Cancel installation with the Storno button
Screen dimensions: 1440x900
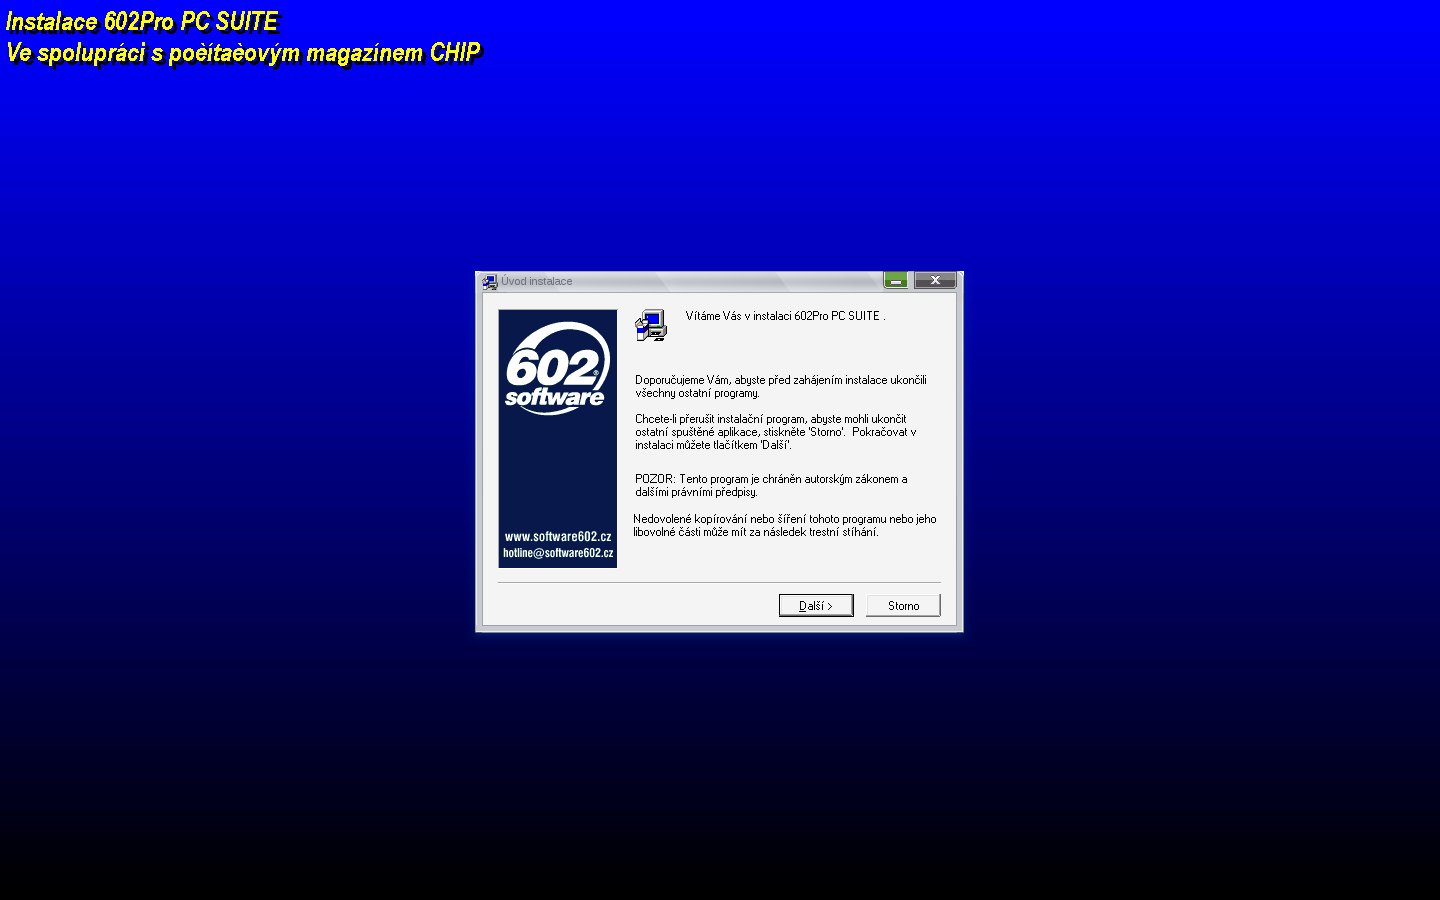point(903,606)
